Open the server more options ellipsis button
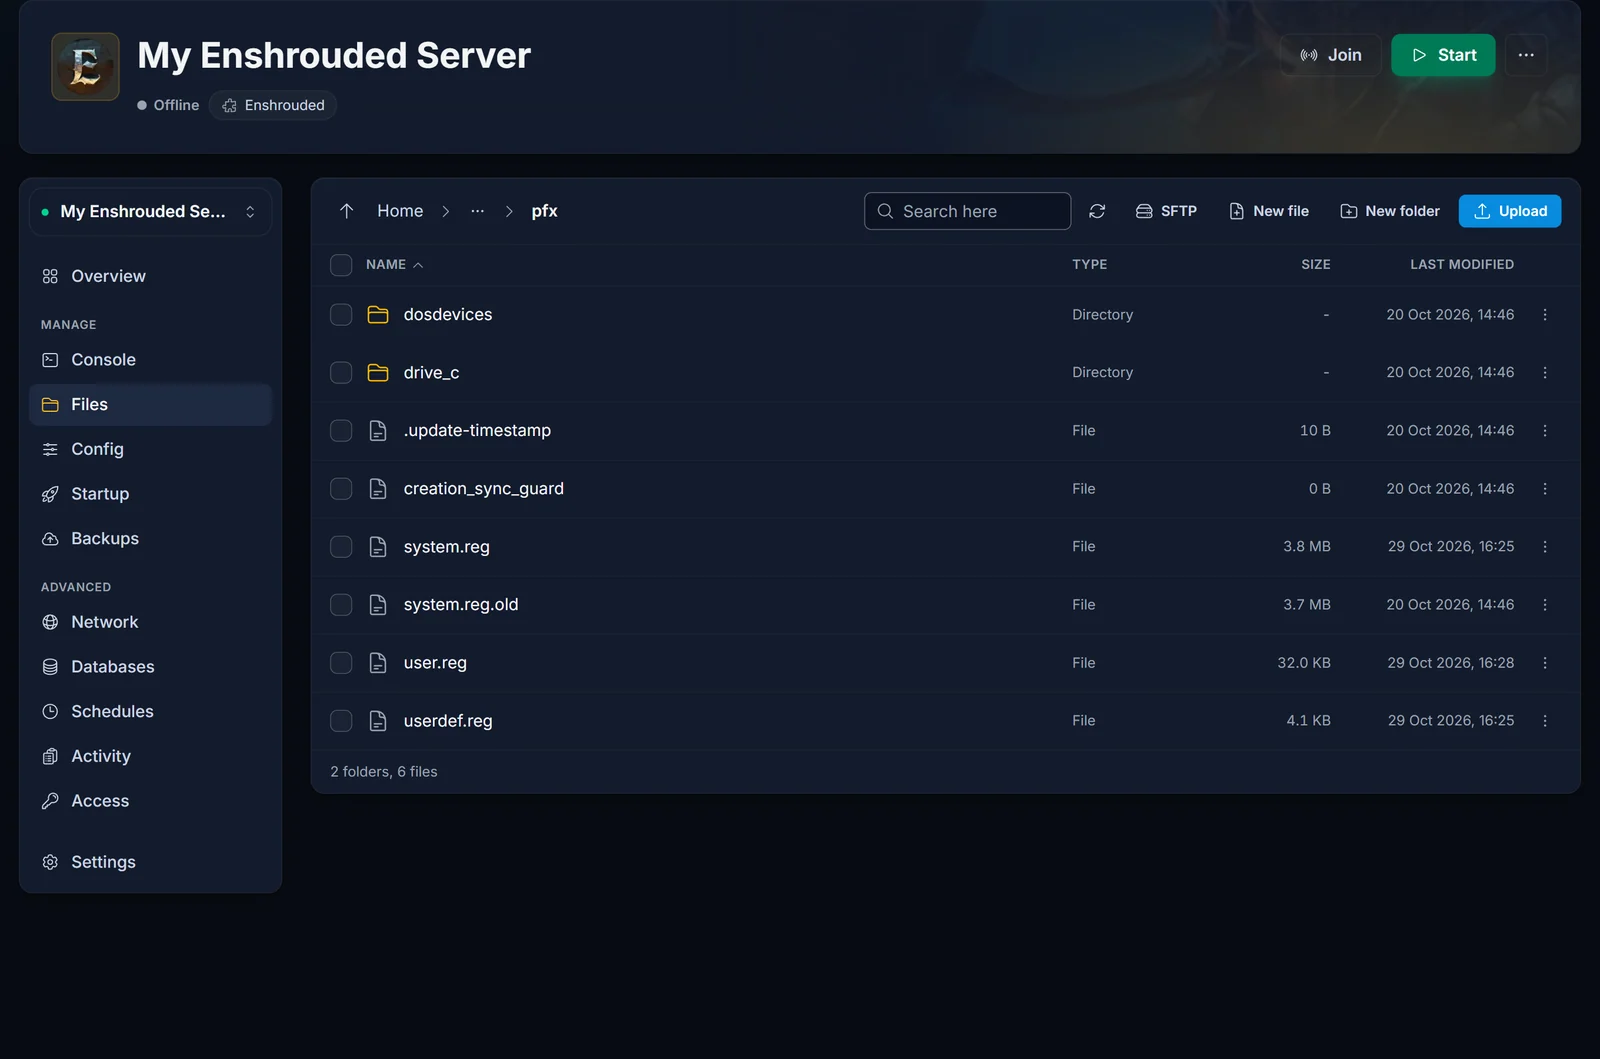1600x1059 pixels. 1525,55
